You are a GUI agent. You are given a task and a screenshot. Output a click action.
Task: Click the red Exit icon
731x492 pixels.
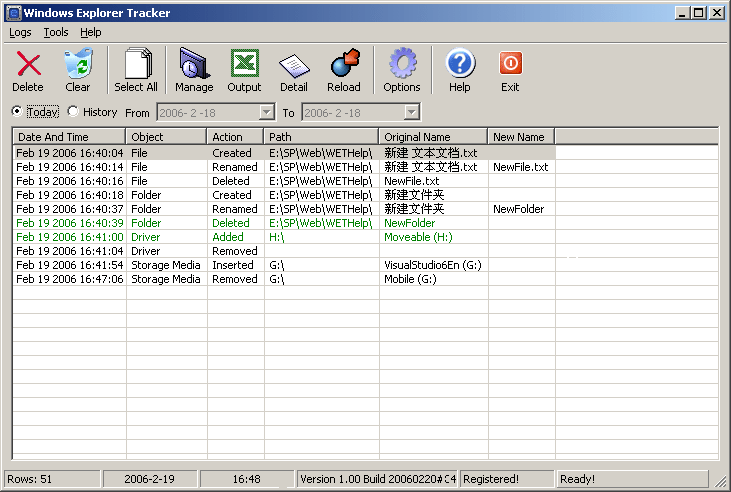point(510,63)
